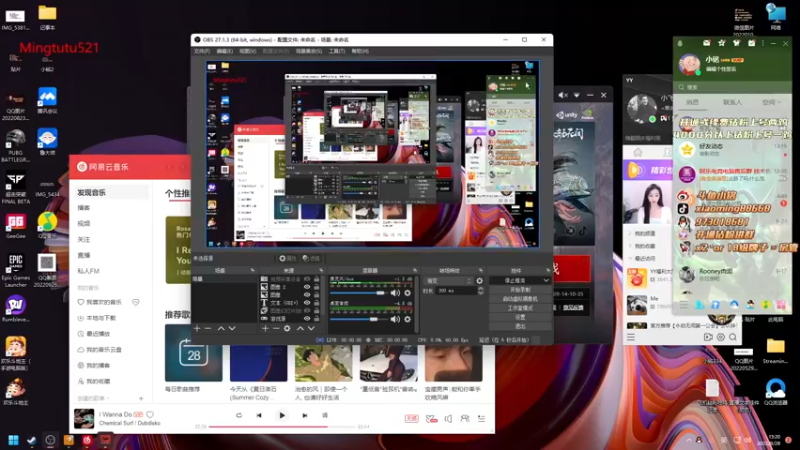Open transition properties gear in OBS
800x450 pixels.
[480, 281]
